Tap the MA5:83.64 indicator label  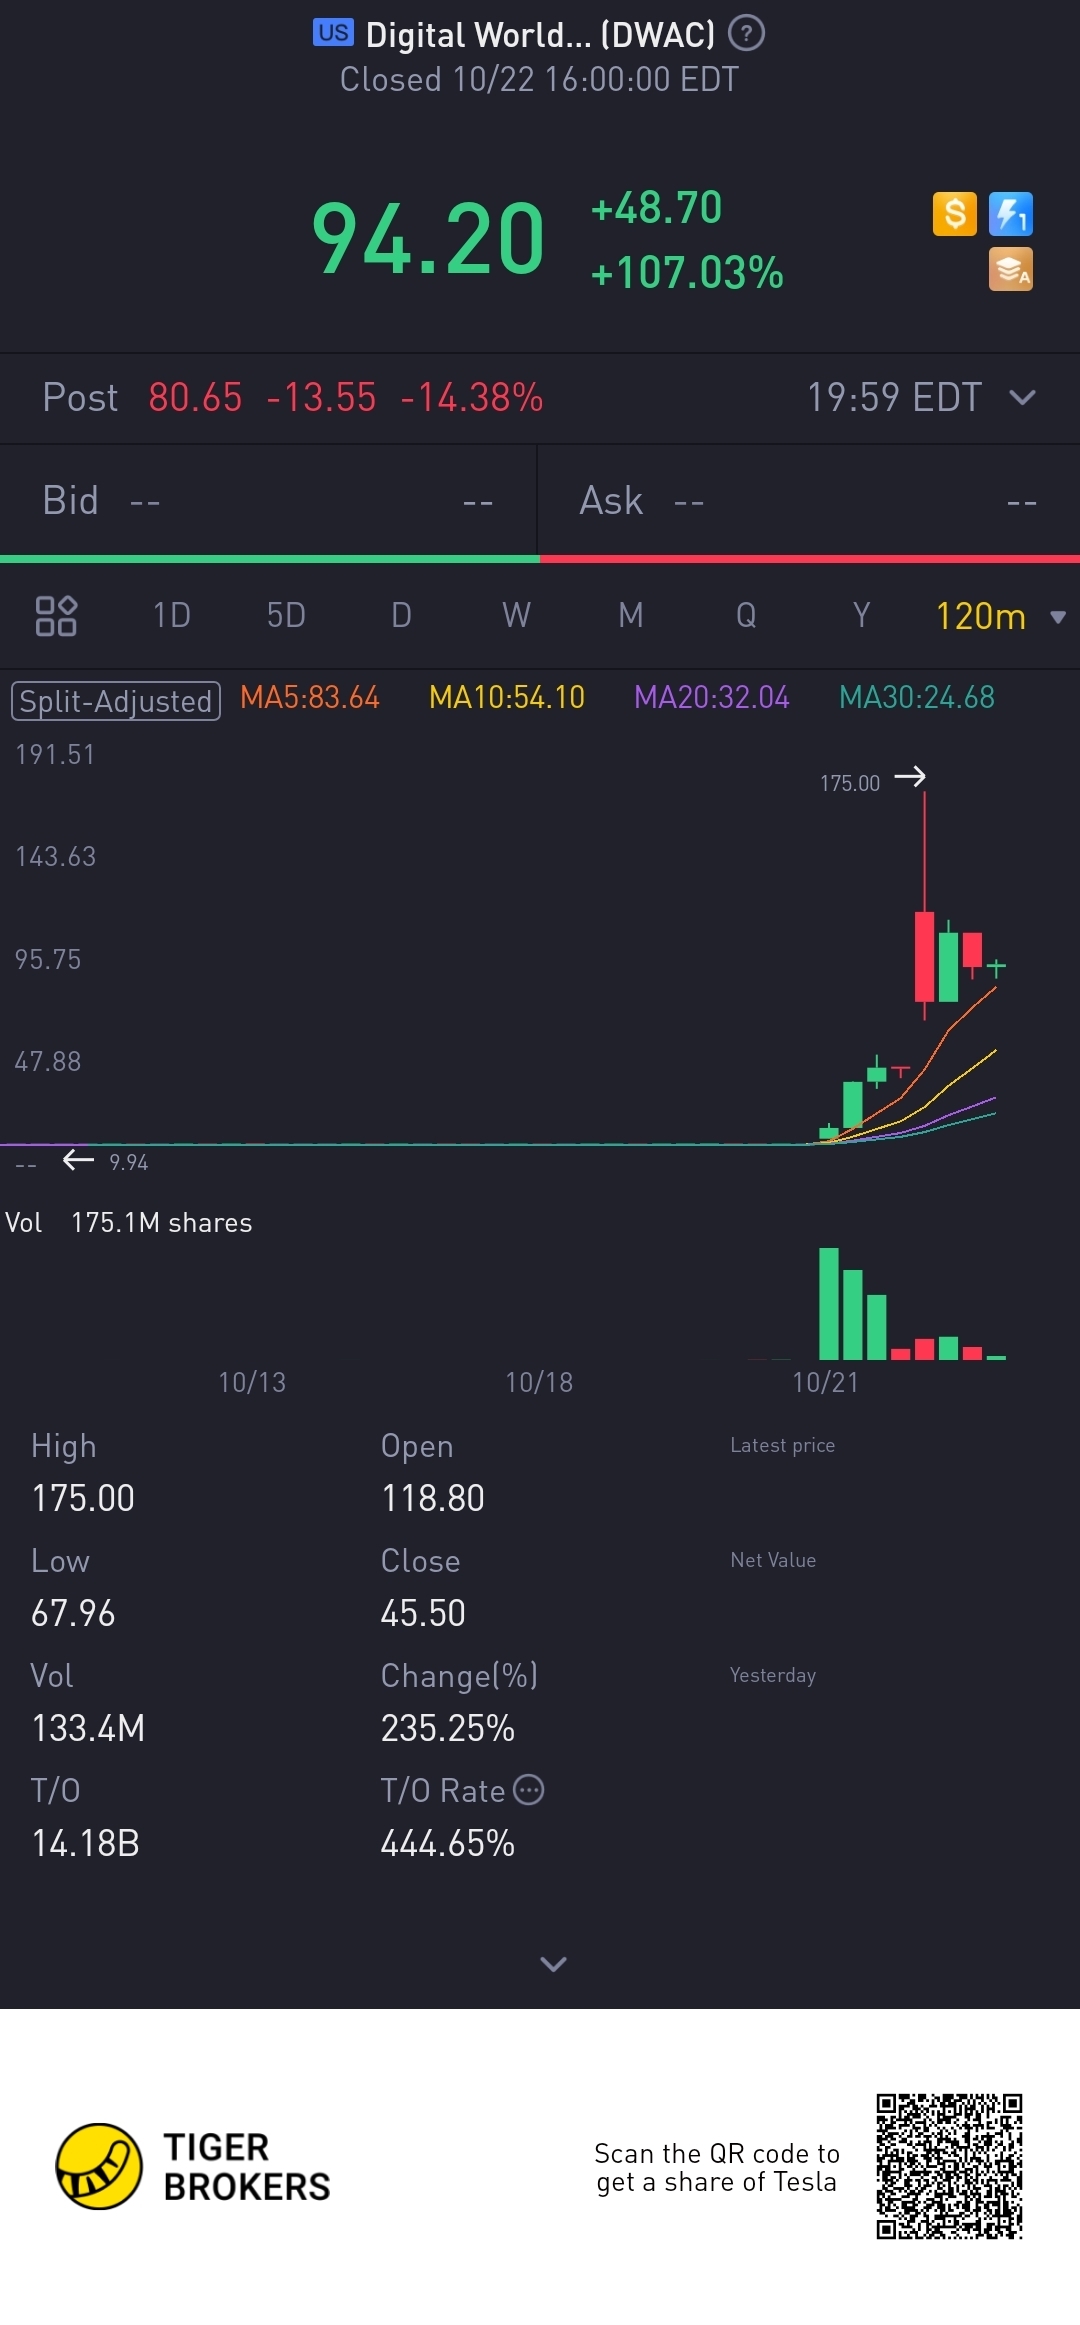click(x=310, y=697)
